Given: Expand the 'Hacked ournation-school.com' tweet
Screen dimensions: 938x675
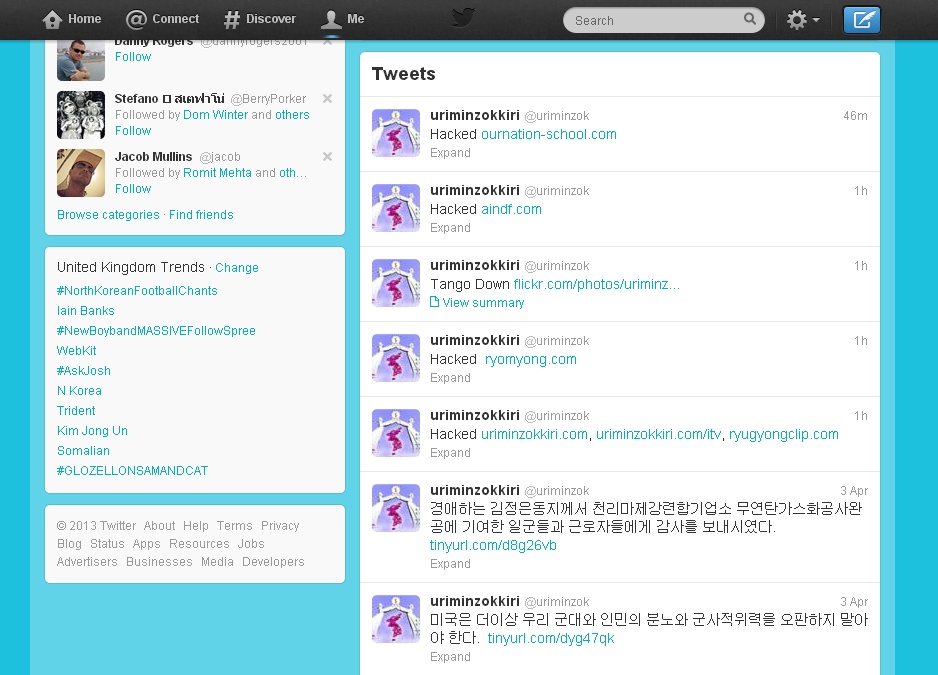Looking at the screenshot, I should click(450, 153).
